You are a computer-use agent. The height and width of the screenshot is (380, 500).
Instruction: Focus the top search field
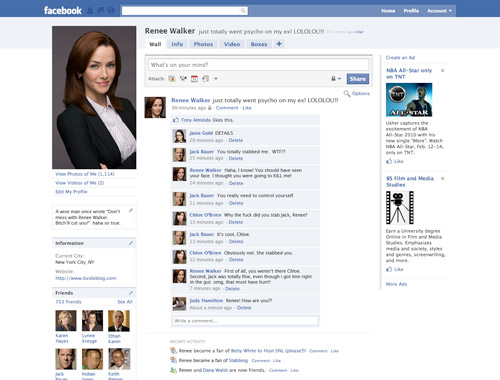pos(185,11)
